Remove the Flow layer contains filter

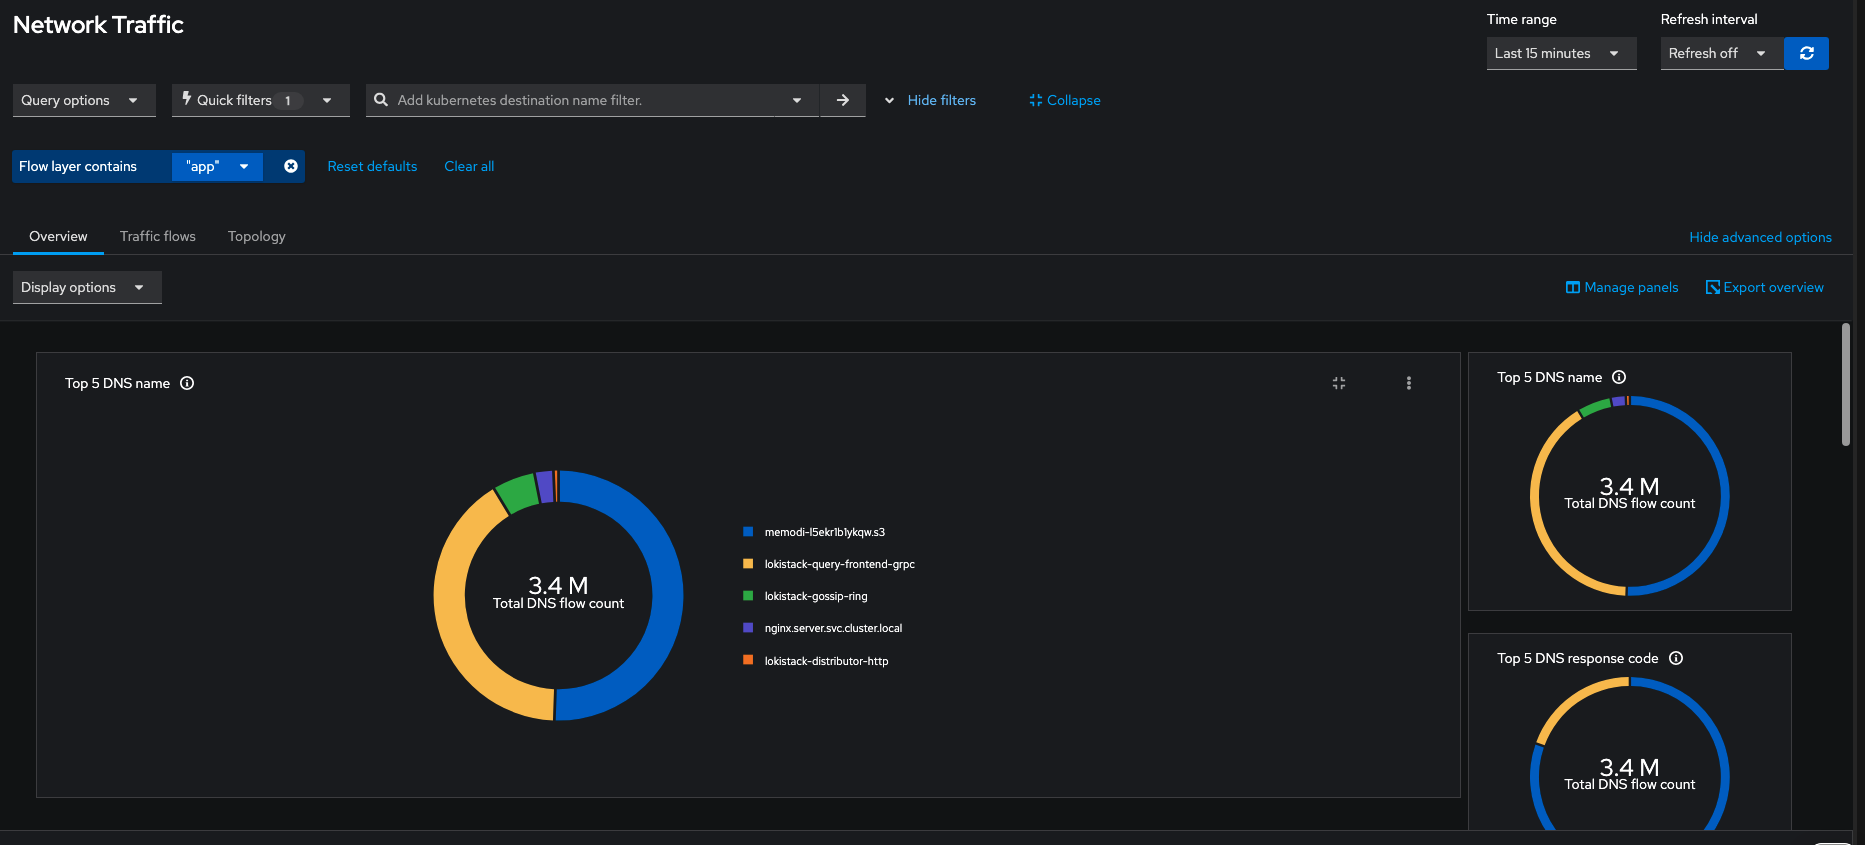pos(291,166)
